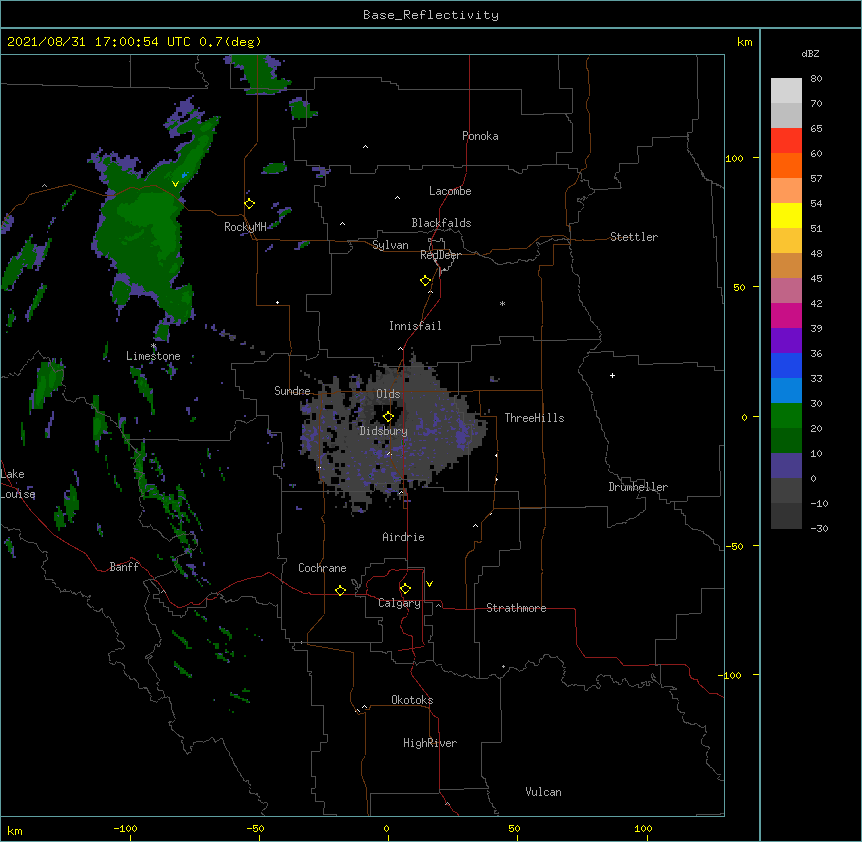Select the Airdrie label

coord(404,537)
